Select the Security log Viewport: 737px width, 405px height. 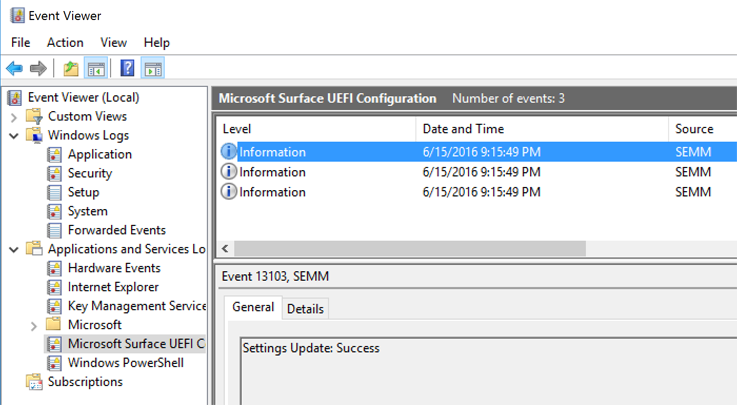[90, 174]
